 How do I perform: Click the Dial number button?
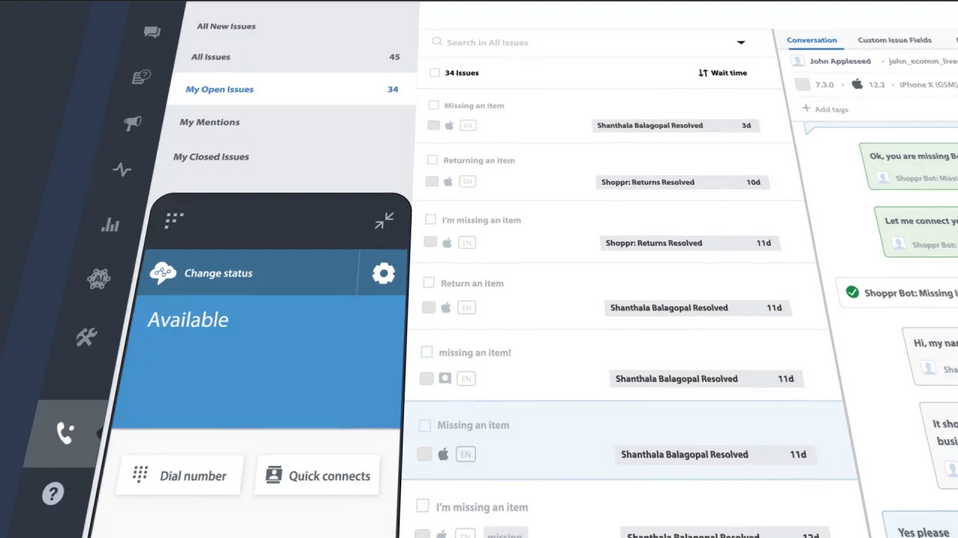coord(180,475)
